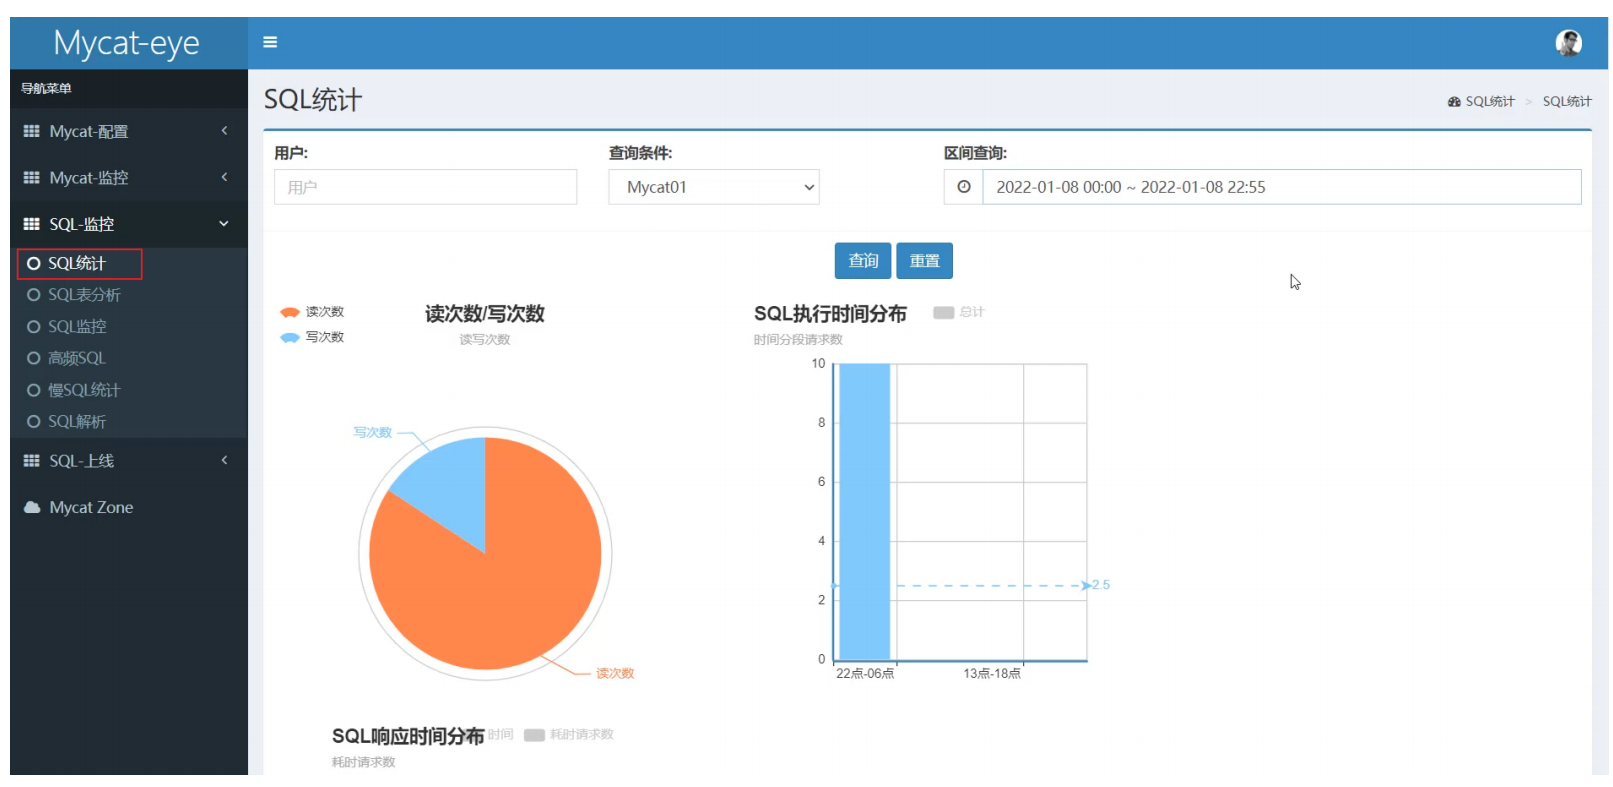Toggle 总计 legend in execution time chart
This screenshot has height=787, width=1613.
[x=959, y=312]
